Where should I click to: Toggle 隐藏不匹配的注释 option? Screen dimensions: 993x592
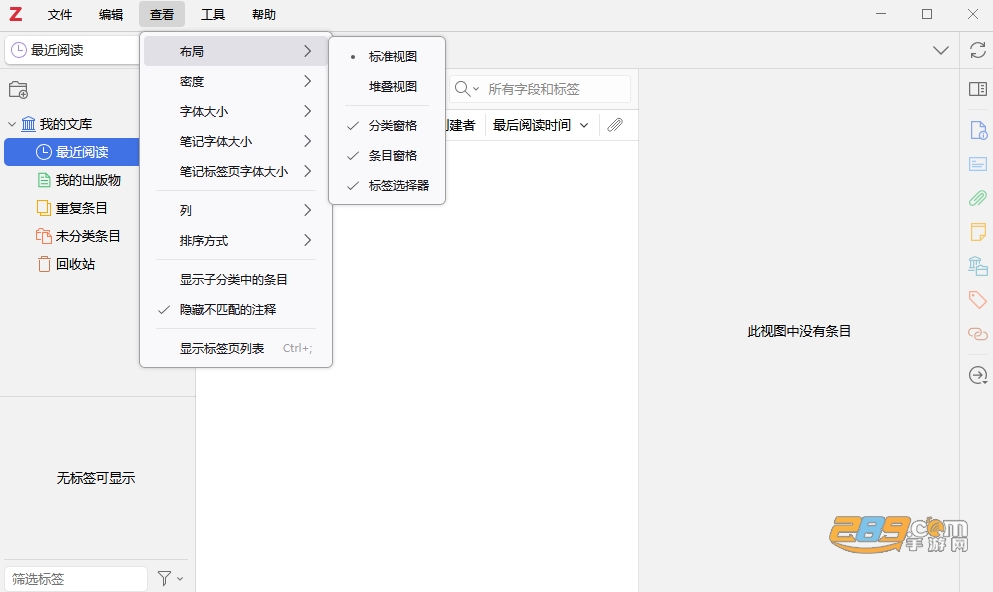click(236, 310)
